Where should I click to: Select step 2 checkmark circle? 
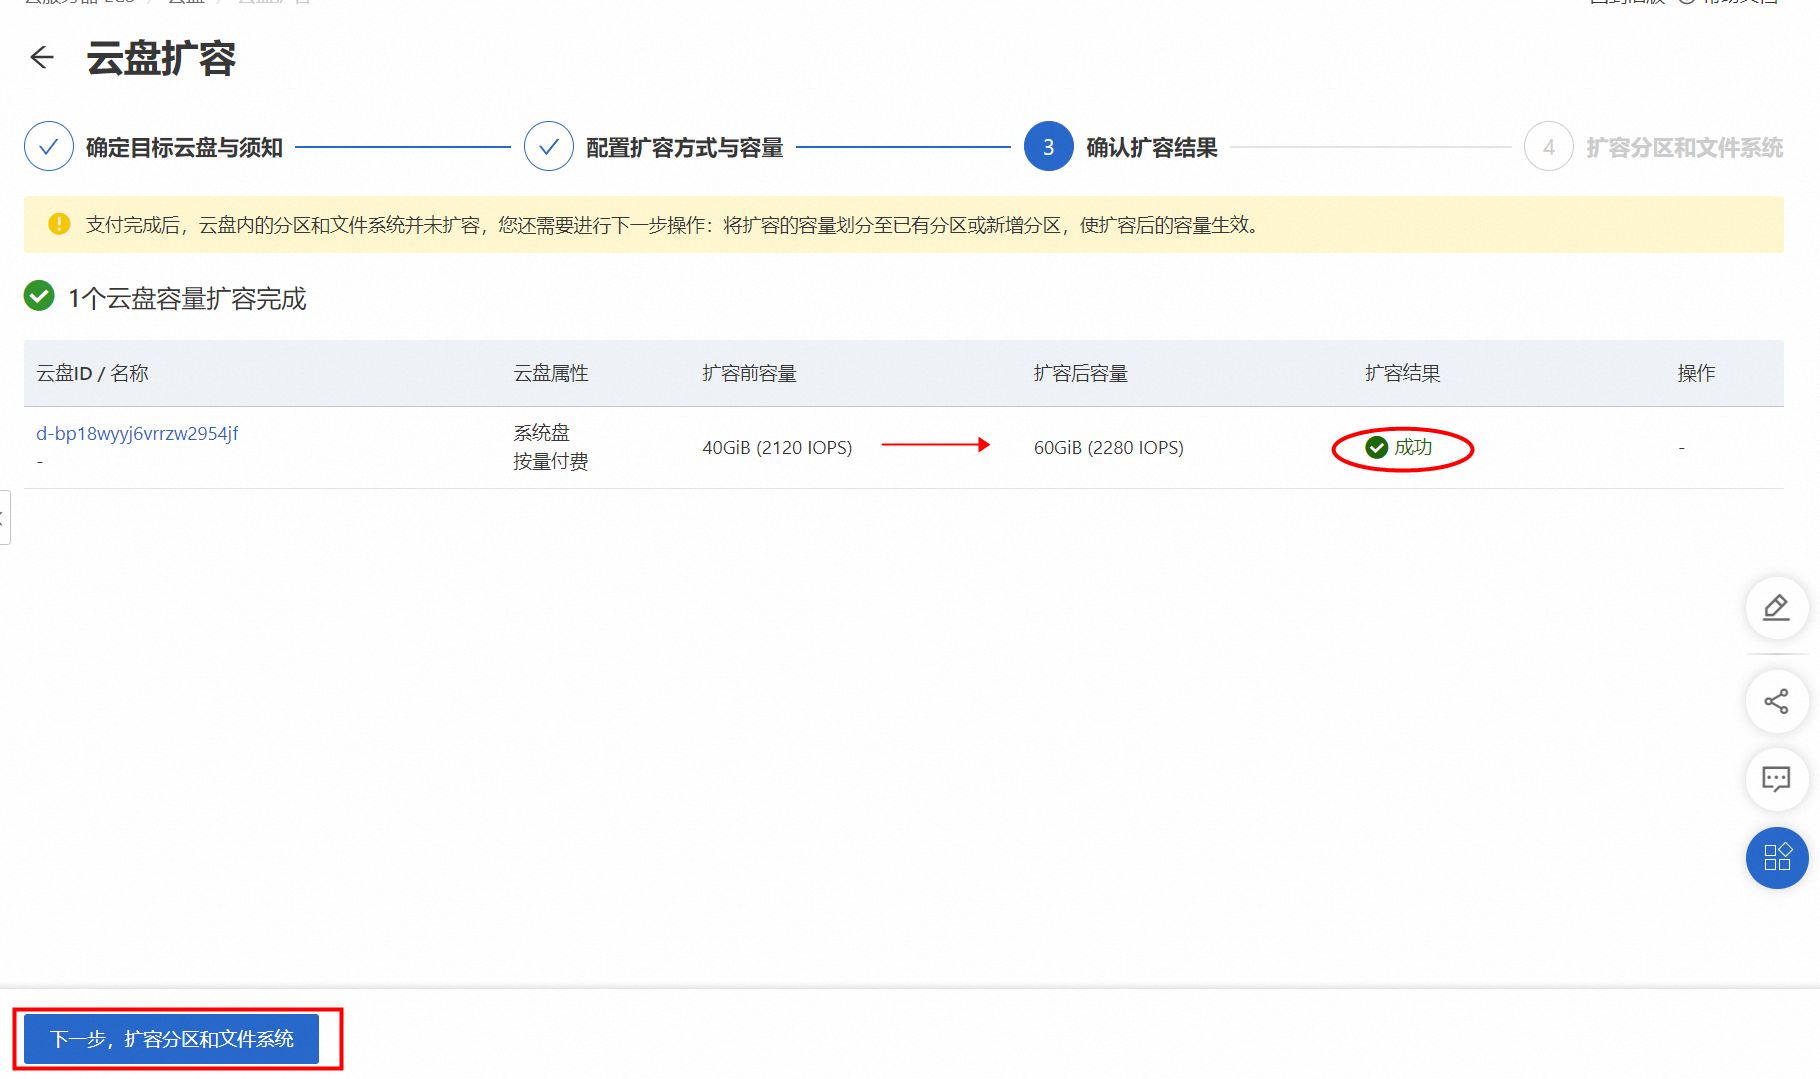point(549,147)
